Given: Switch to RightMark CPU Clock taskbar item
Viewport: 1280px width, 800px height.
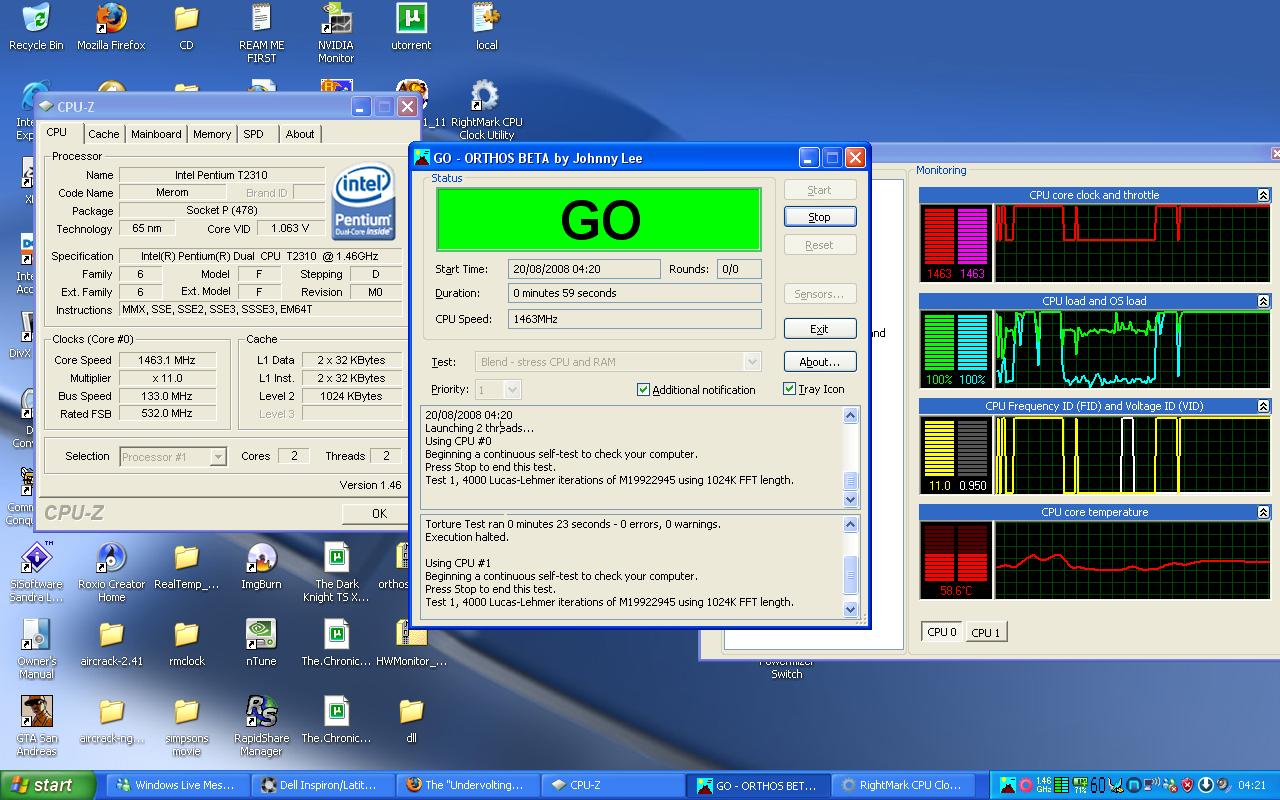Looking at the screenshot, I should 903,785.
